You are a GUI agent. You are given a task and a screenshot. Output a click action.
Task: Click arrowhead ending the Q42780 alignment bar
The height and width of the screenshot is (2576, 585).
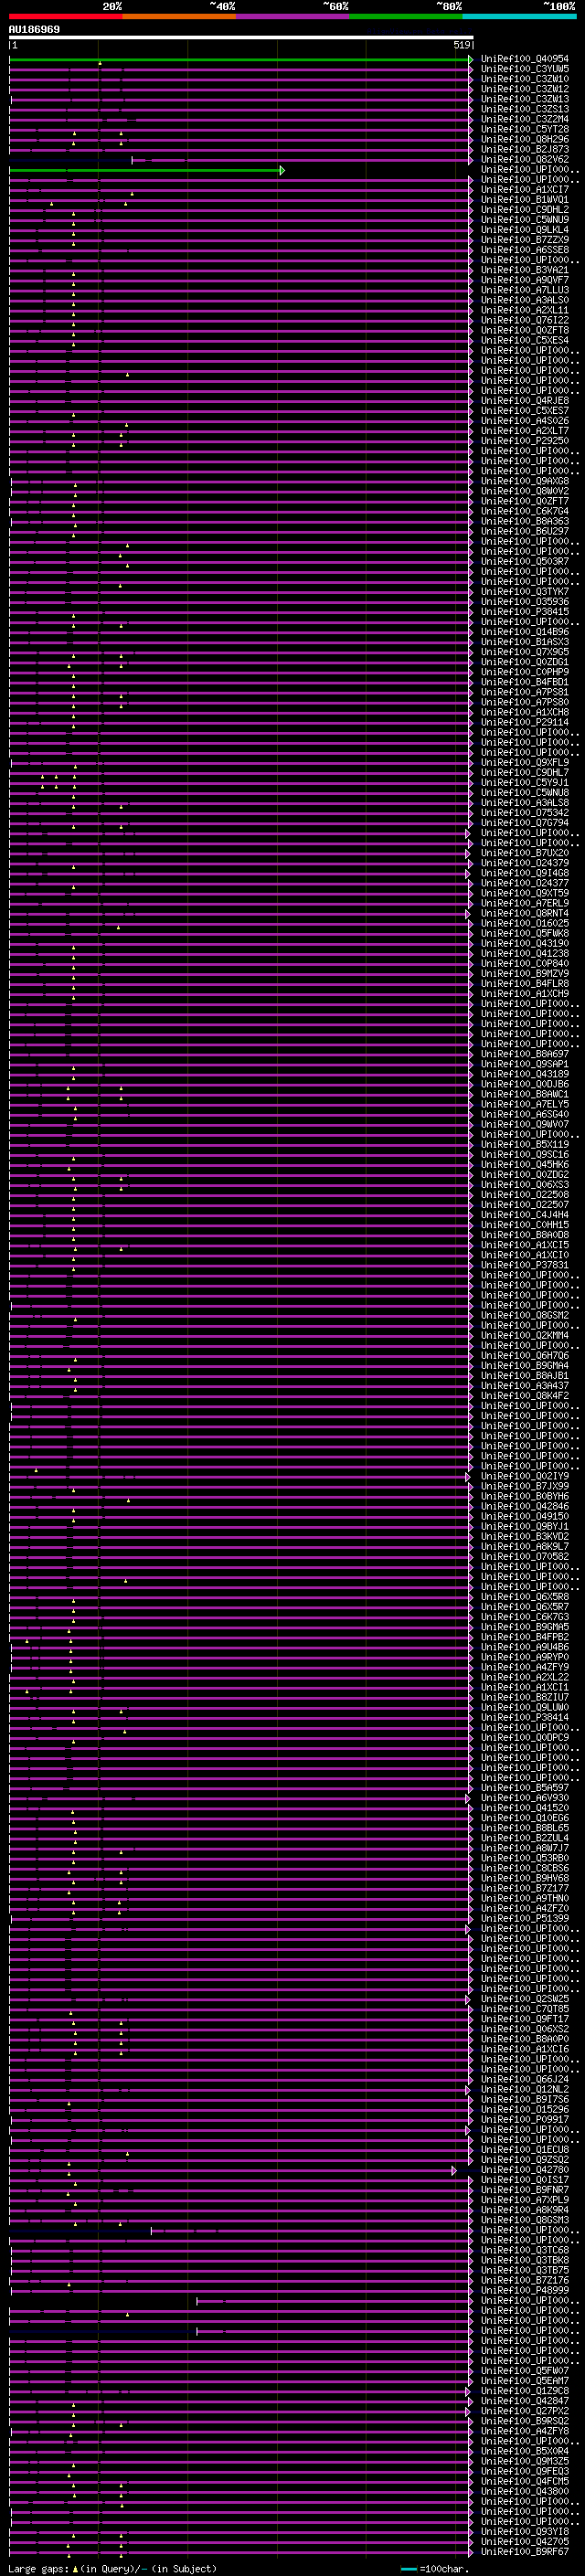coord(454,2170)
